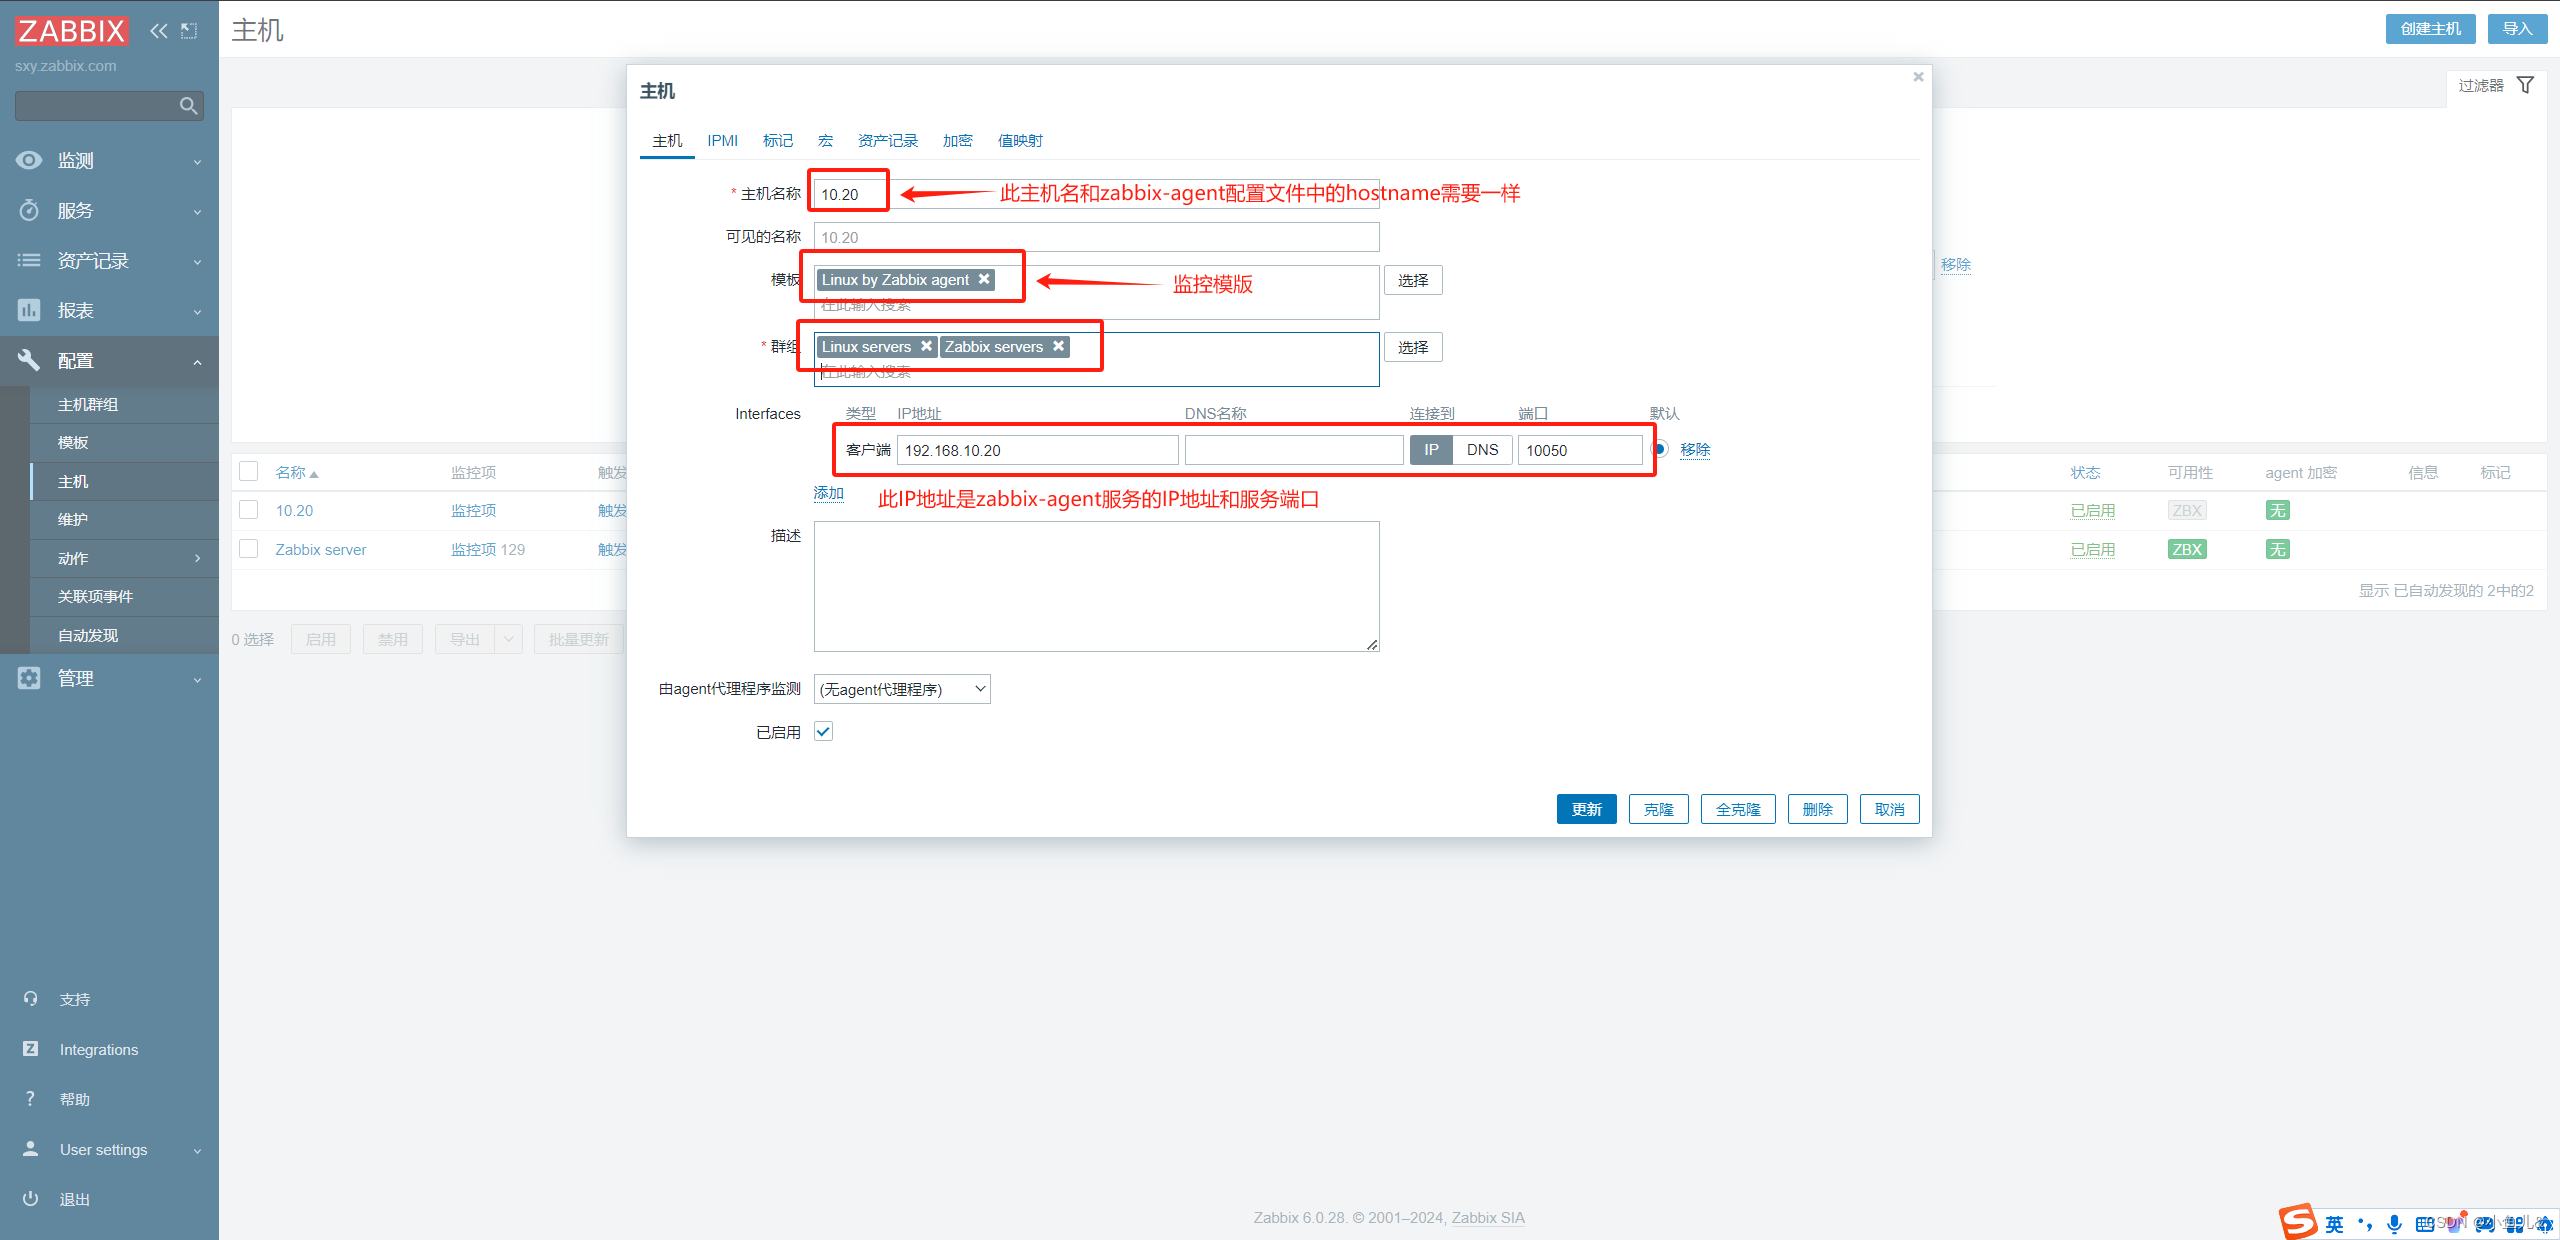Collapse the sidebar with double-arrow icon
Viewport: 2560px width, 1240px height.
(158, 31)
